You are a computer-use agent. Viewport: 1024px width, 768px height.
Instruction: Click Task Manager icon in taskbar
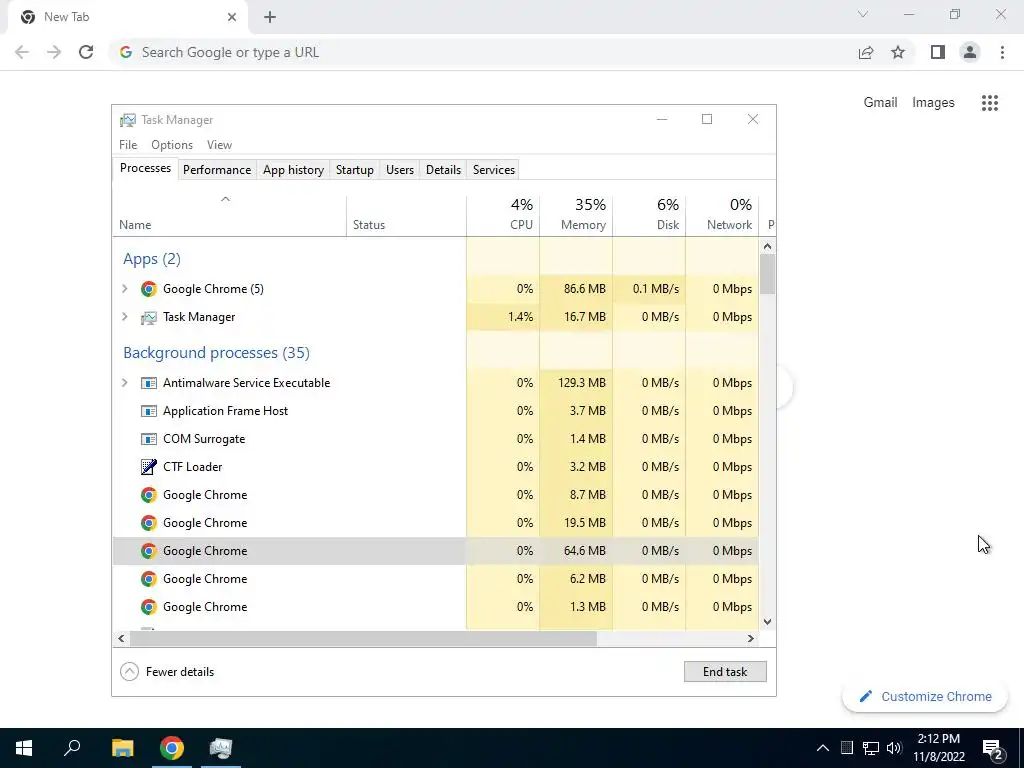point(221,748)
